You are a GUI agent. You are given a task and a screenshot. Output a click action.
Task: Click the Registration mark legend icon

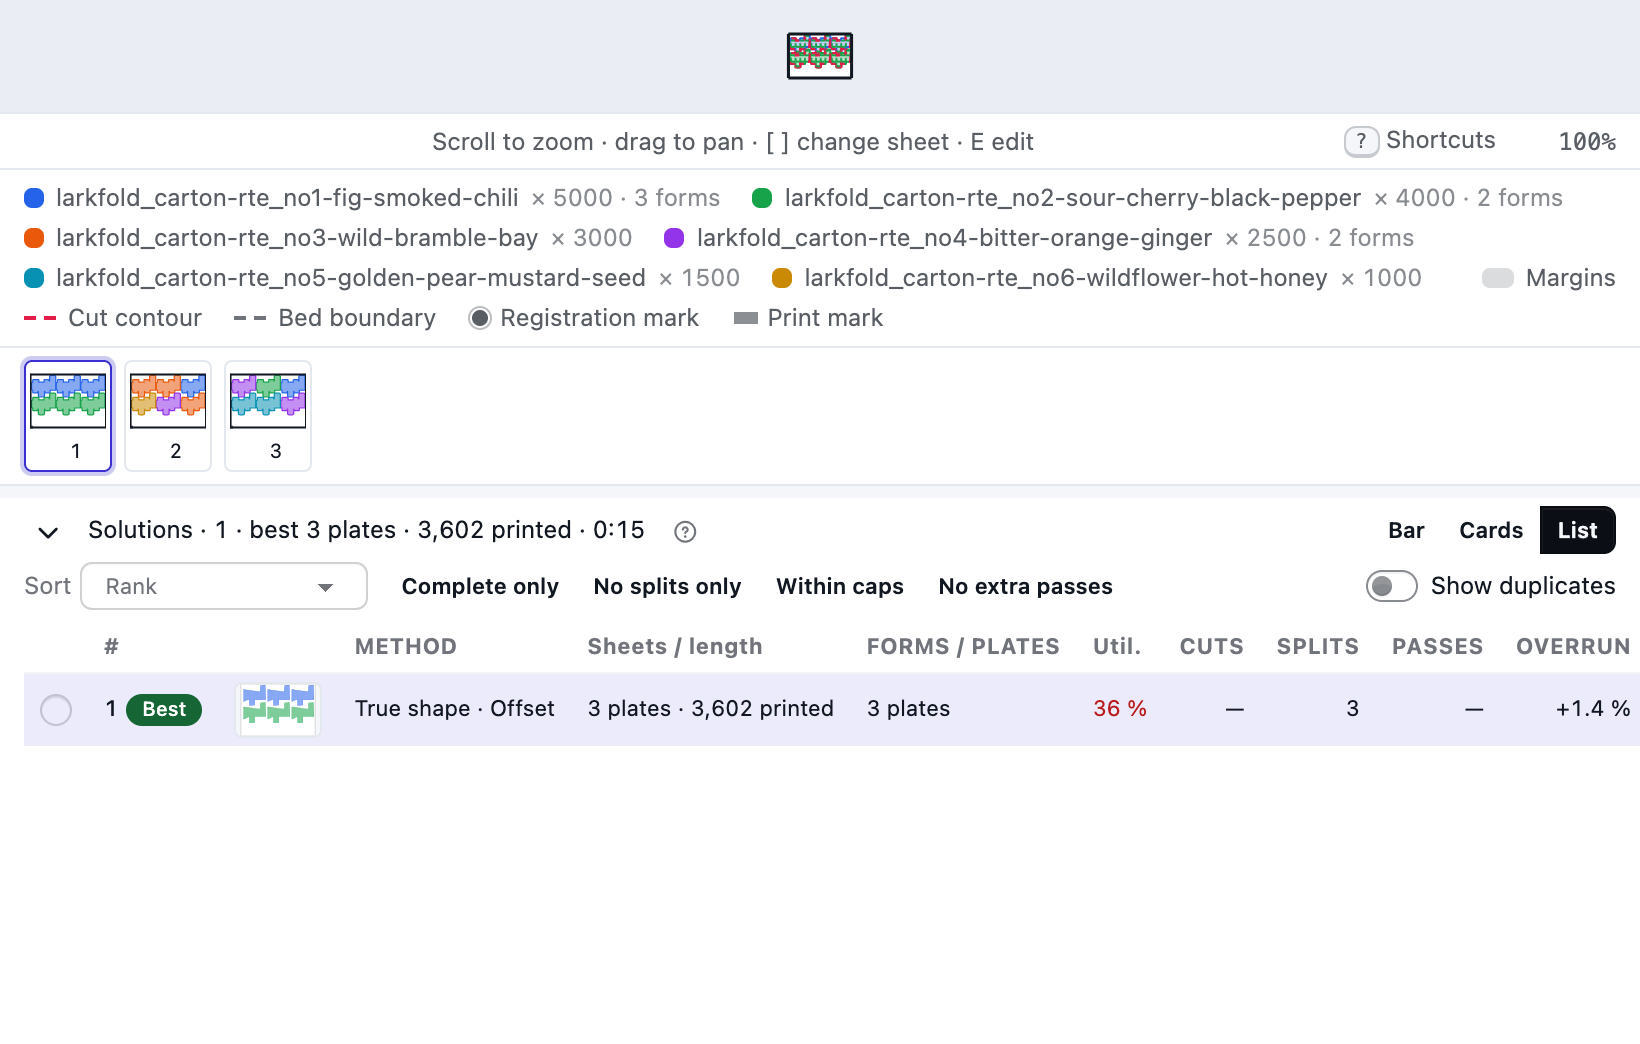[x=480, y=318]
